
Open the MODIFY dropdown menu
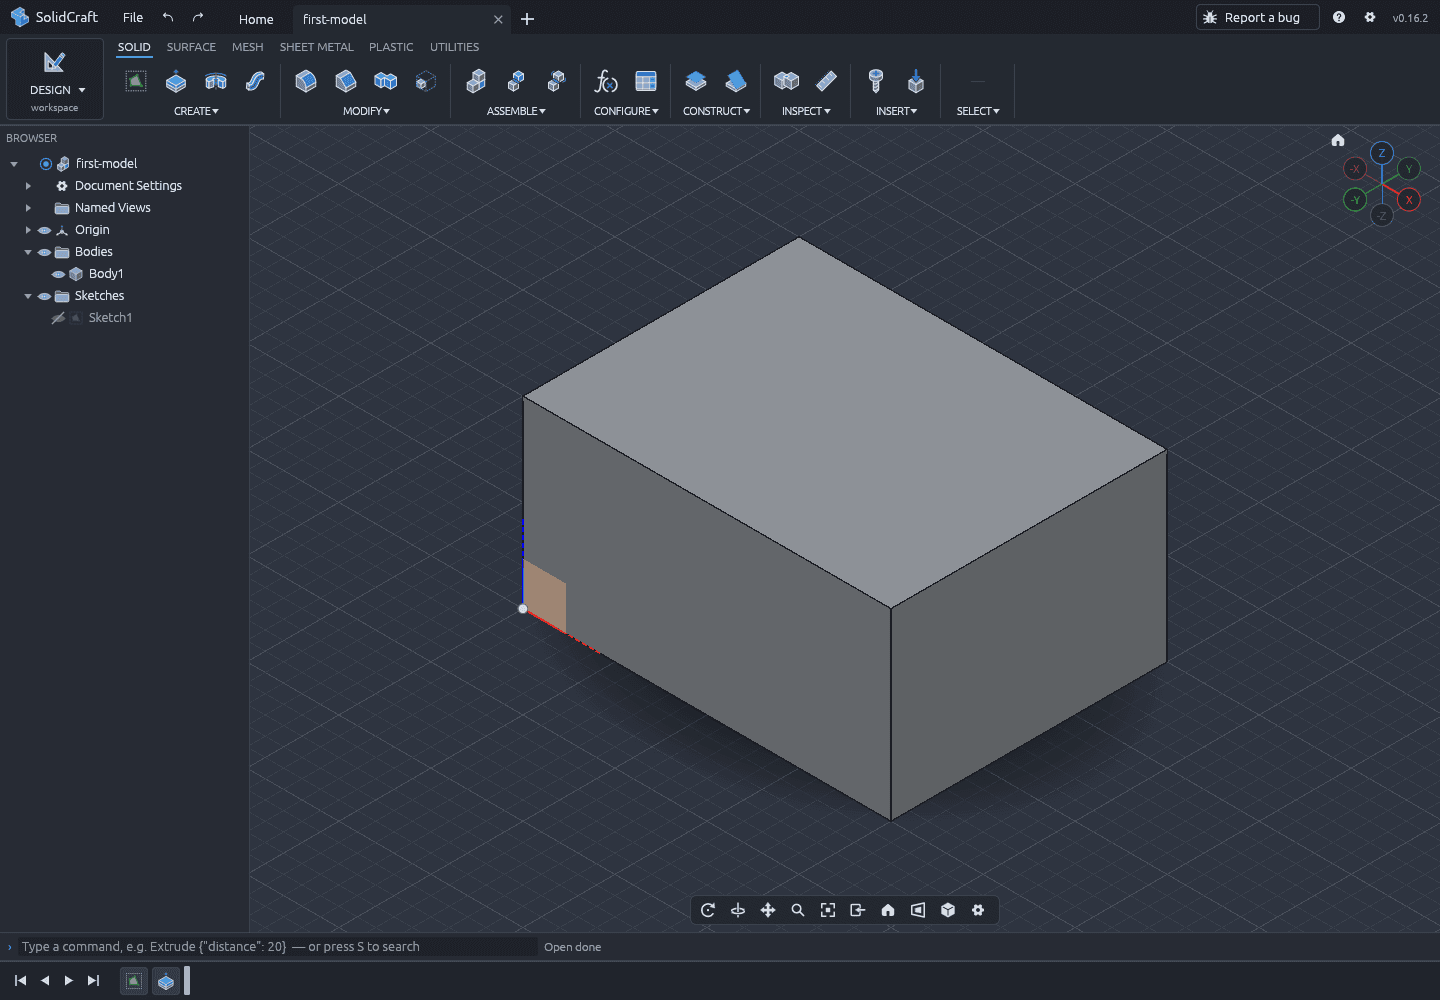(x=366, y=111)
